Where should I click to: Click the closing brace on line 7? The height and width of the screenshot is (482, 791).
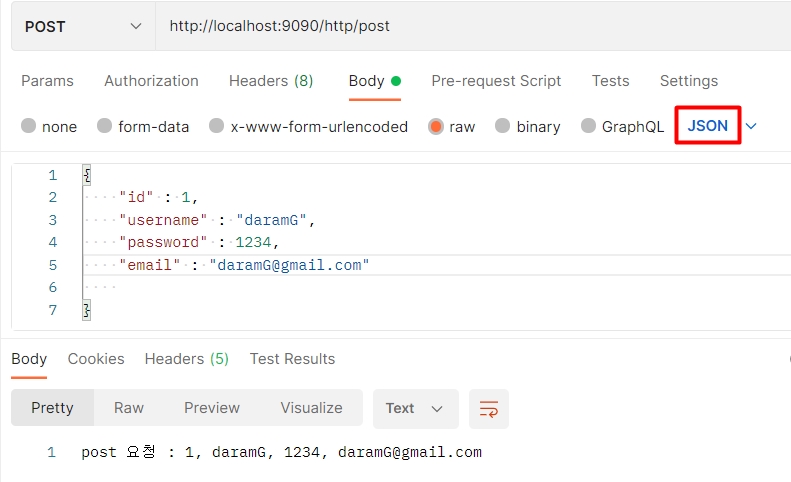(87, 310)
